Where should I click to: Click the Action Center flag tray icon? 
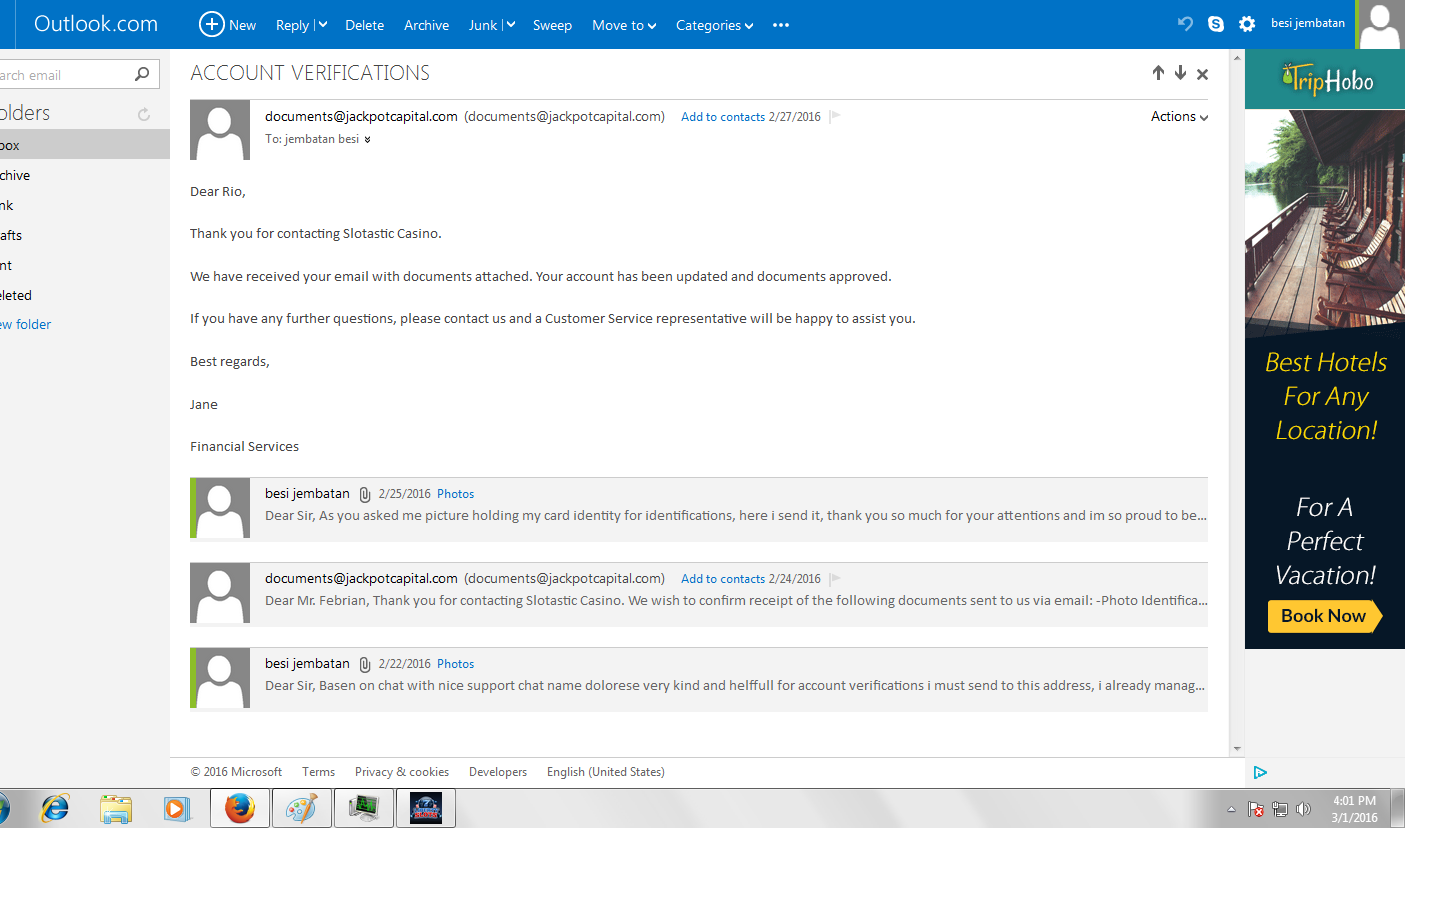(1256, 809)
